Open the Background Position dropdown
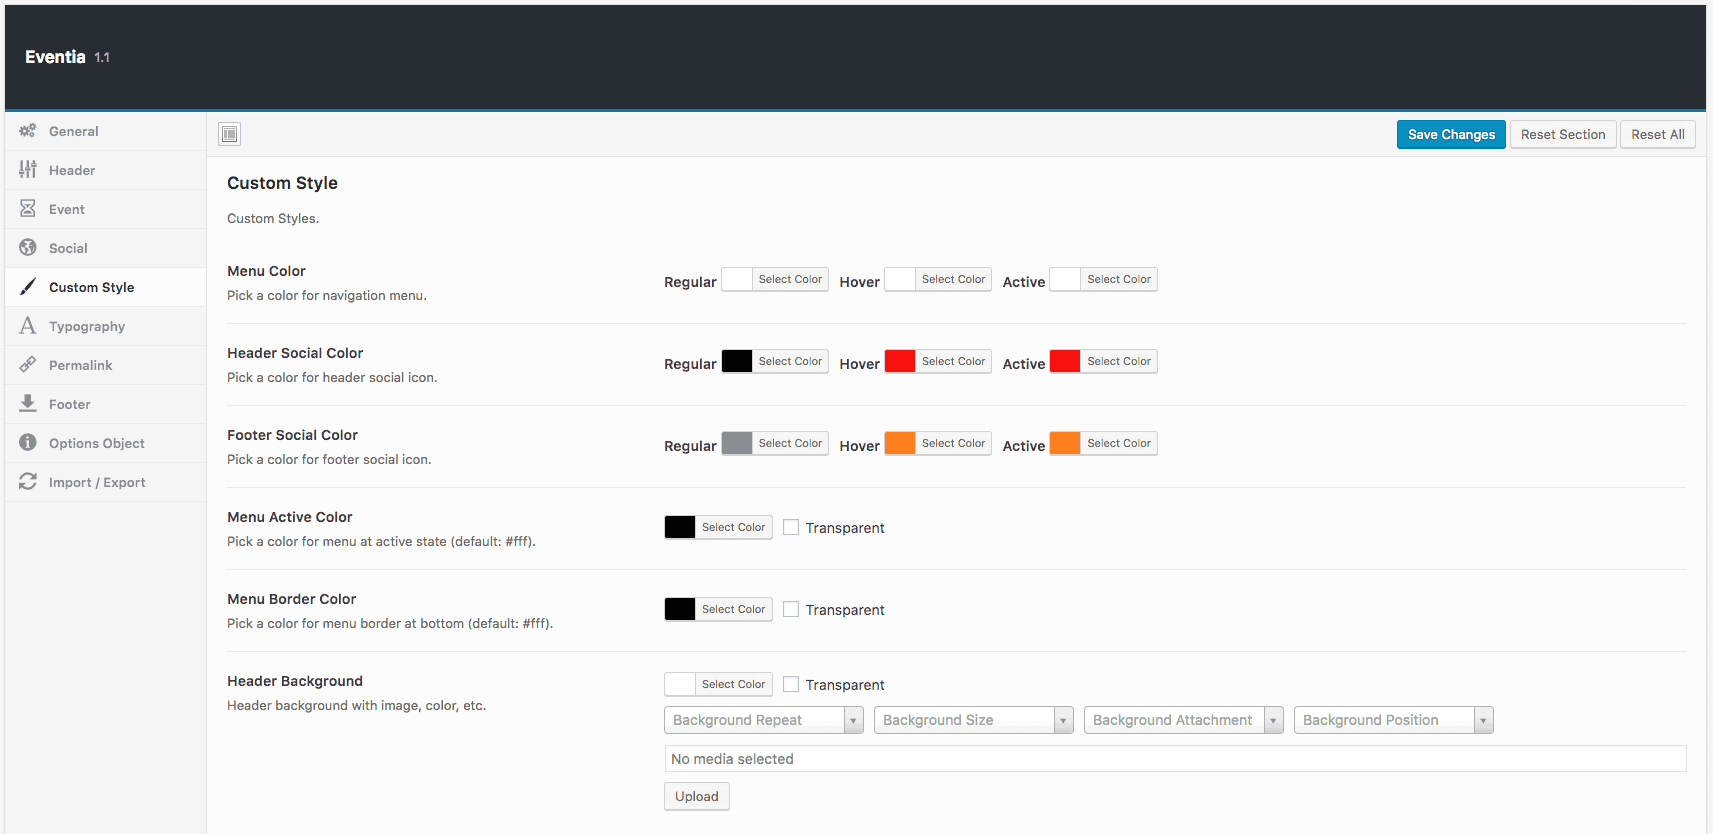Viewport: 1713px width, 834px height. (1393, 720)
